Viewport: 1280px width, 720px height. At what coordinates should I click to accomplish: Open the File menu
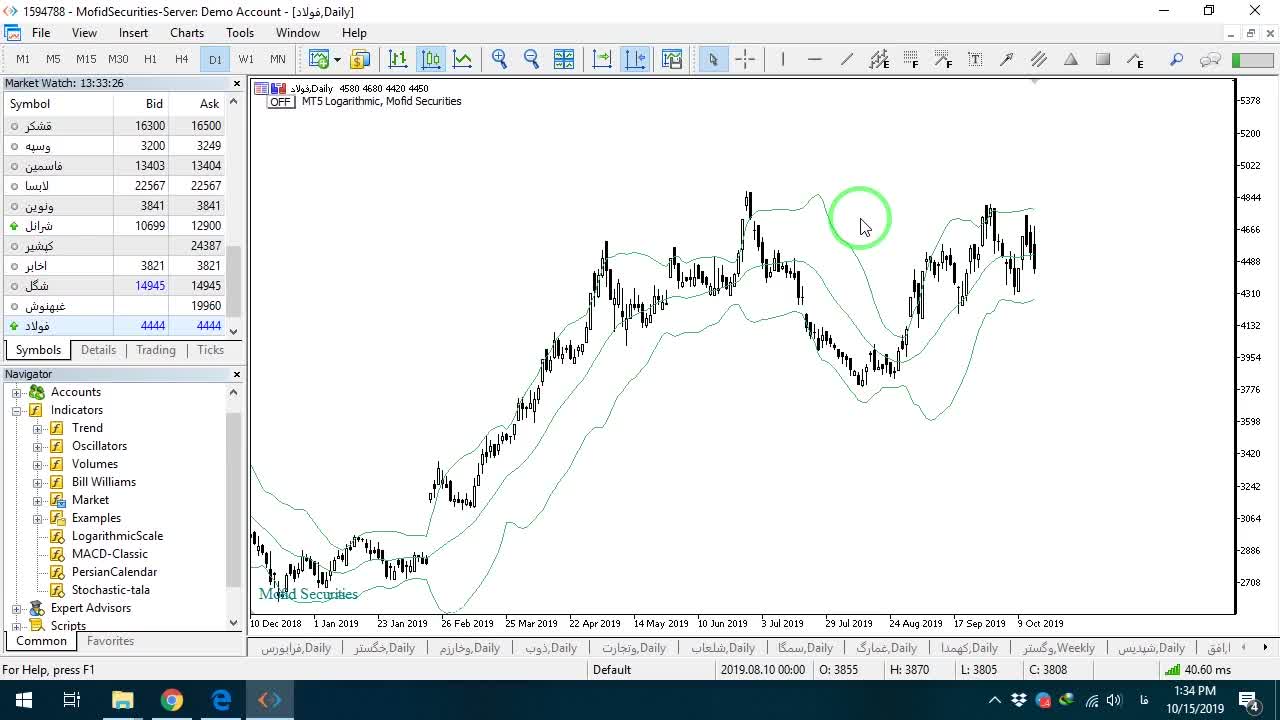pos(41,33)
